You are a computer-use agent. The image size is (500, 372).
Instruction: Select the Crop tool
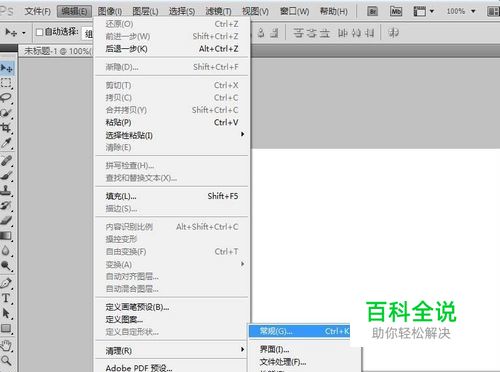[x=6, y=127]
